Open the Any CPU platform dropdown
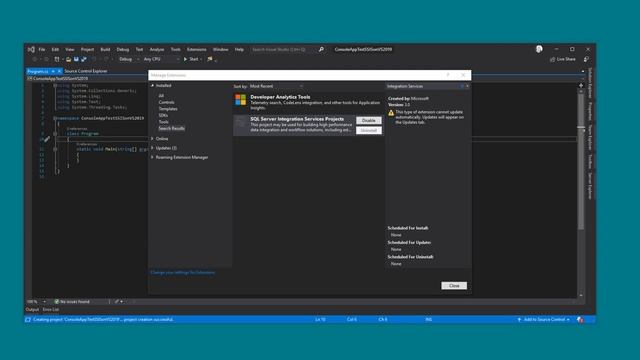The image size is (640, 360). pyautogui.click(x=161, y=59)
